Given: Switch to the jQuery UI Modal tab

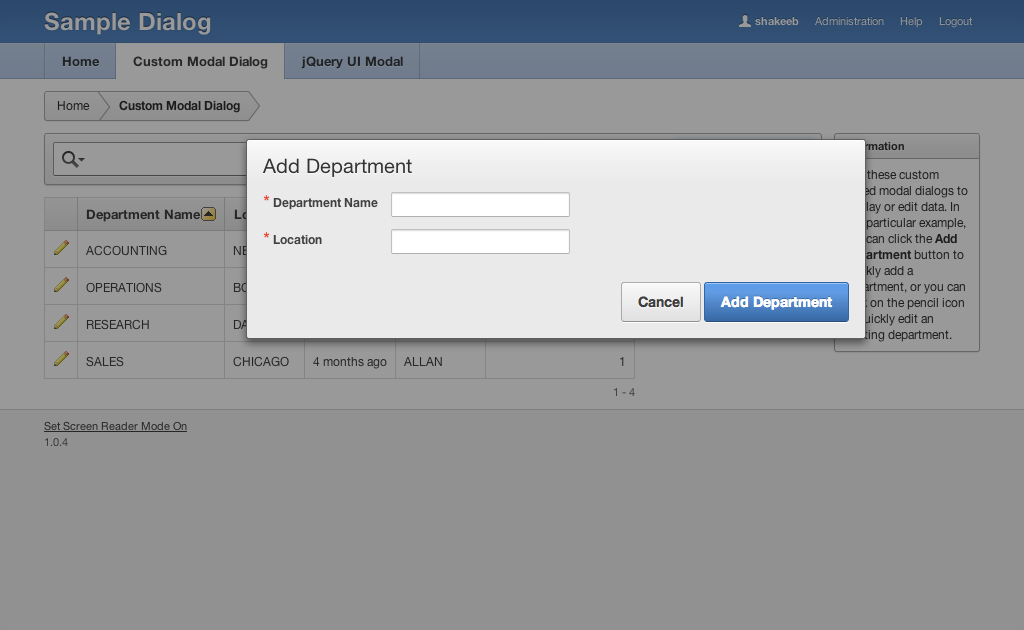Looking at the screenshot, I should tap(352, 61).
